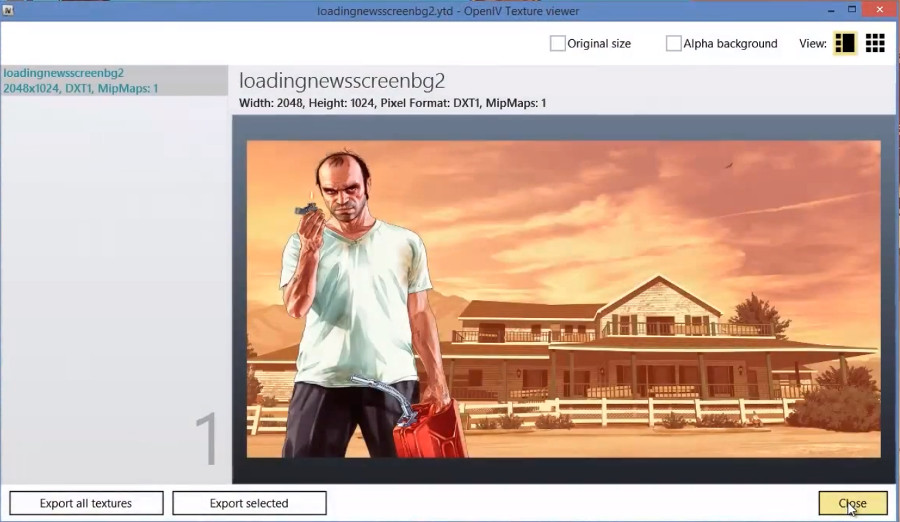Click the Close button at bottom right
This screenshot has height=522, width=900.
click(x=852, y=503)
